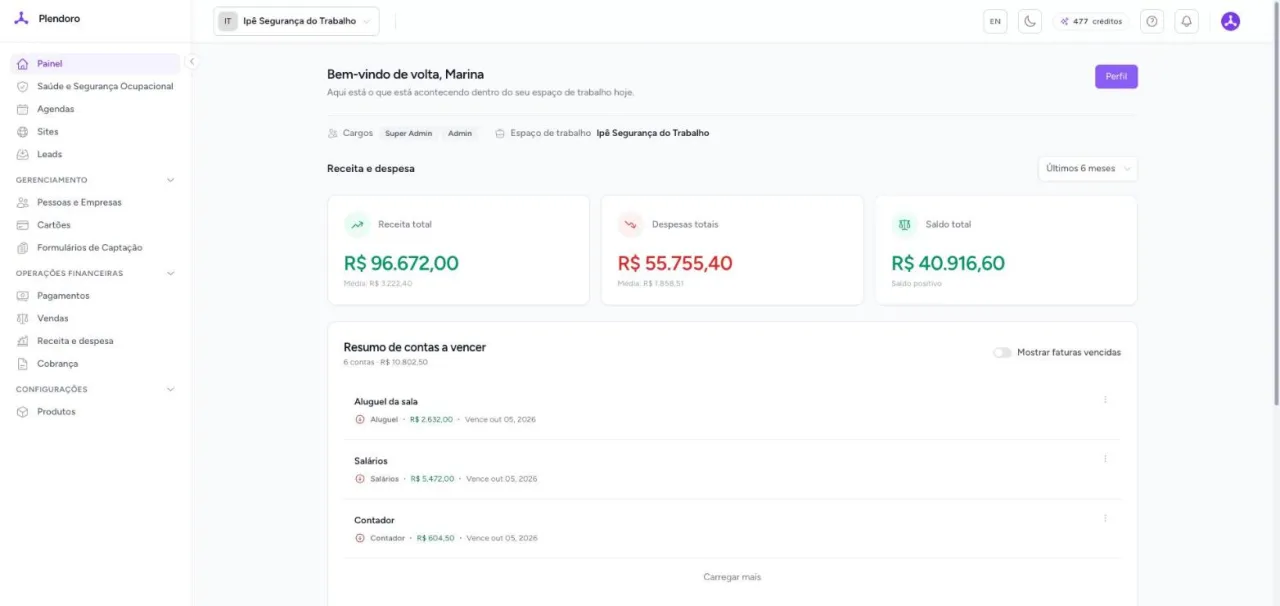This screenshot has height=606, width=1280.
Task: Open Receita e despesa in sidebar
Action: 95,341
